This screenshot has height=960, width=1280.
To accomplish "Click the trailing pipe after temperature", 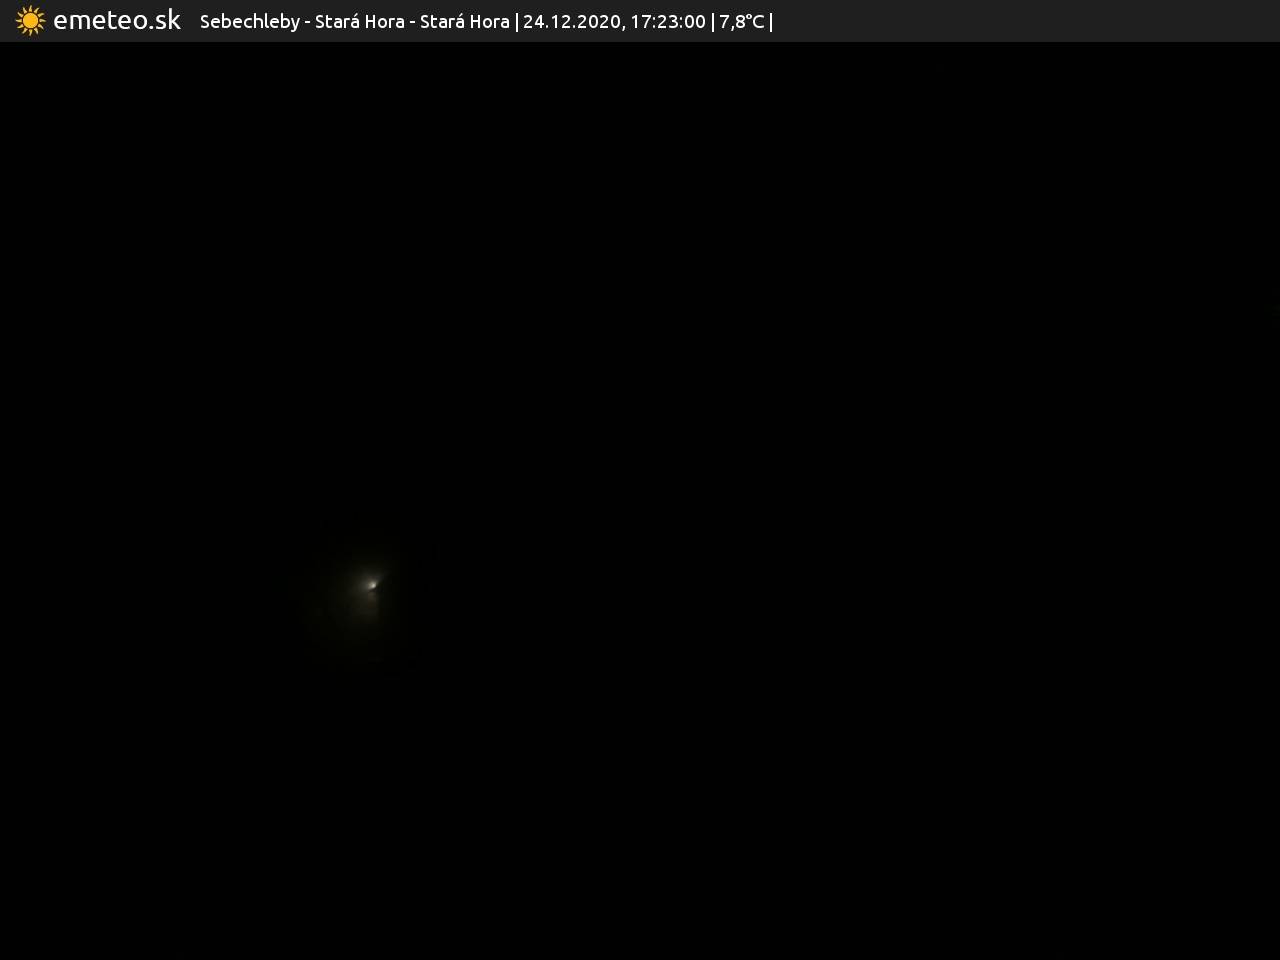I will coord(771,22).
